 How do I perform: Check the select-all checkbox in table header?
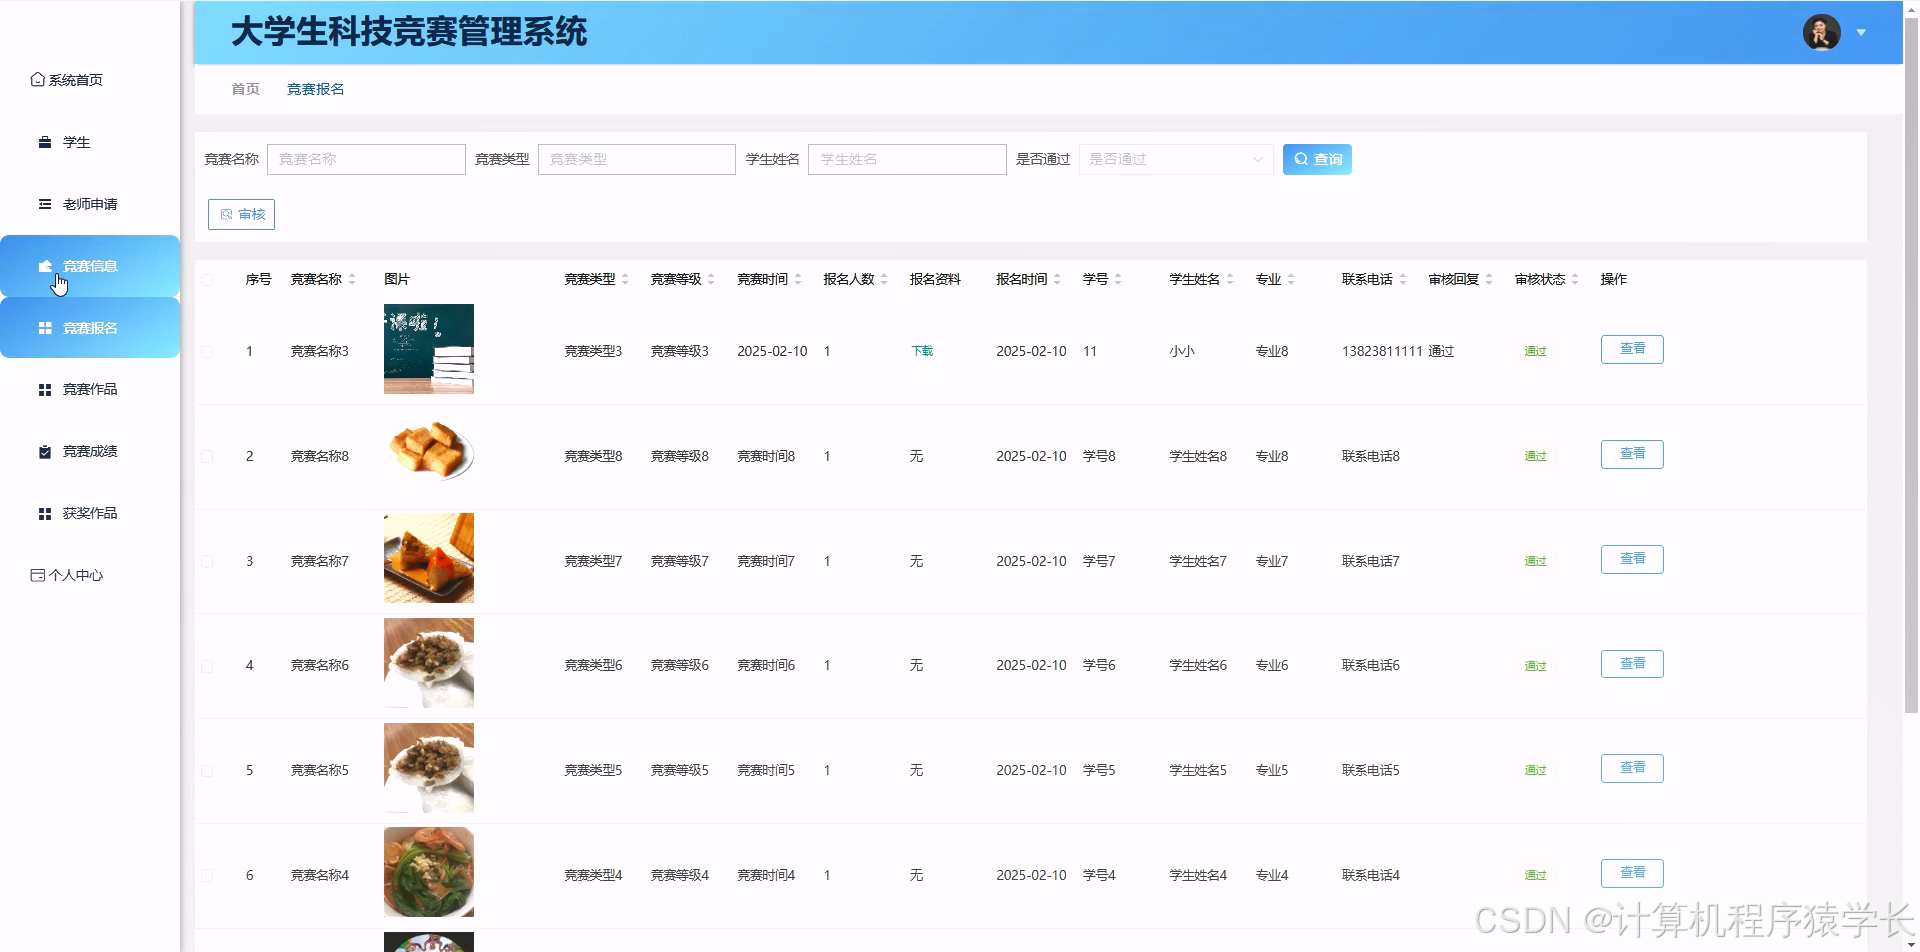pyautogui.click(x=208, y=281)
